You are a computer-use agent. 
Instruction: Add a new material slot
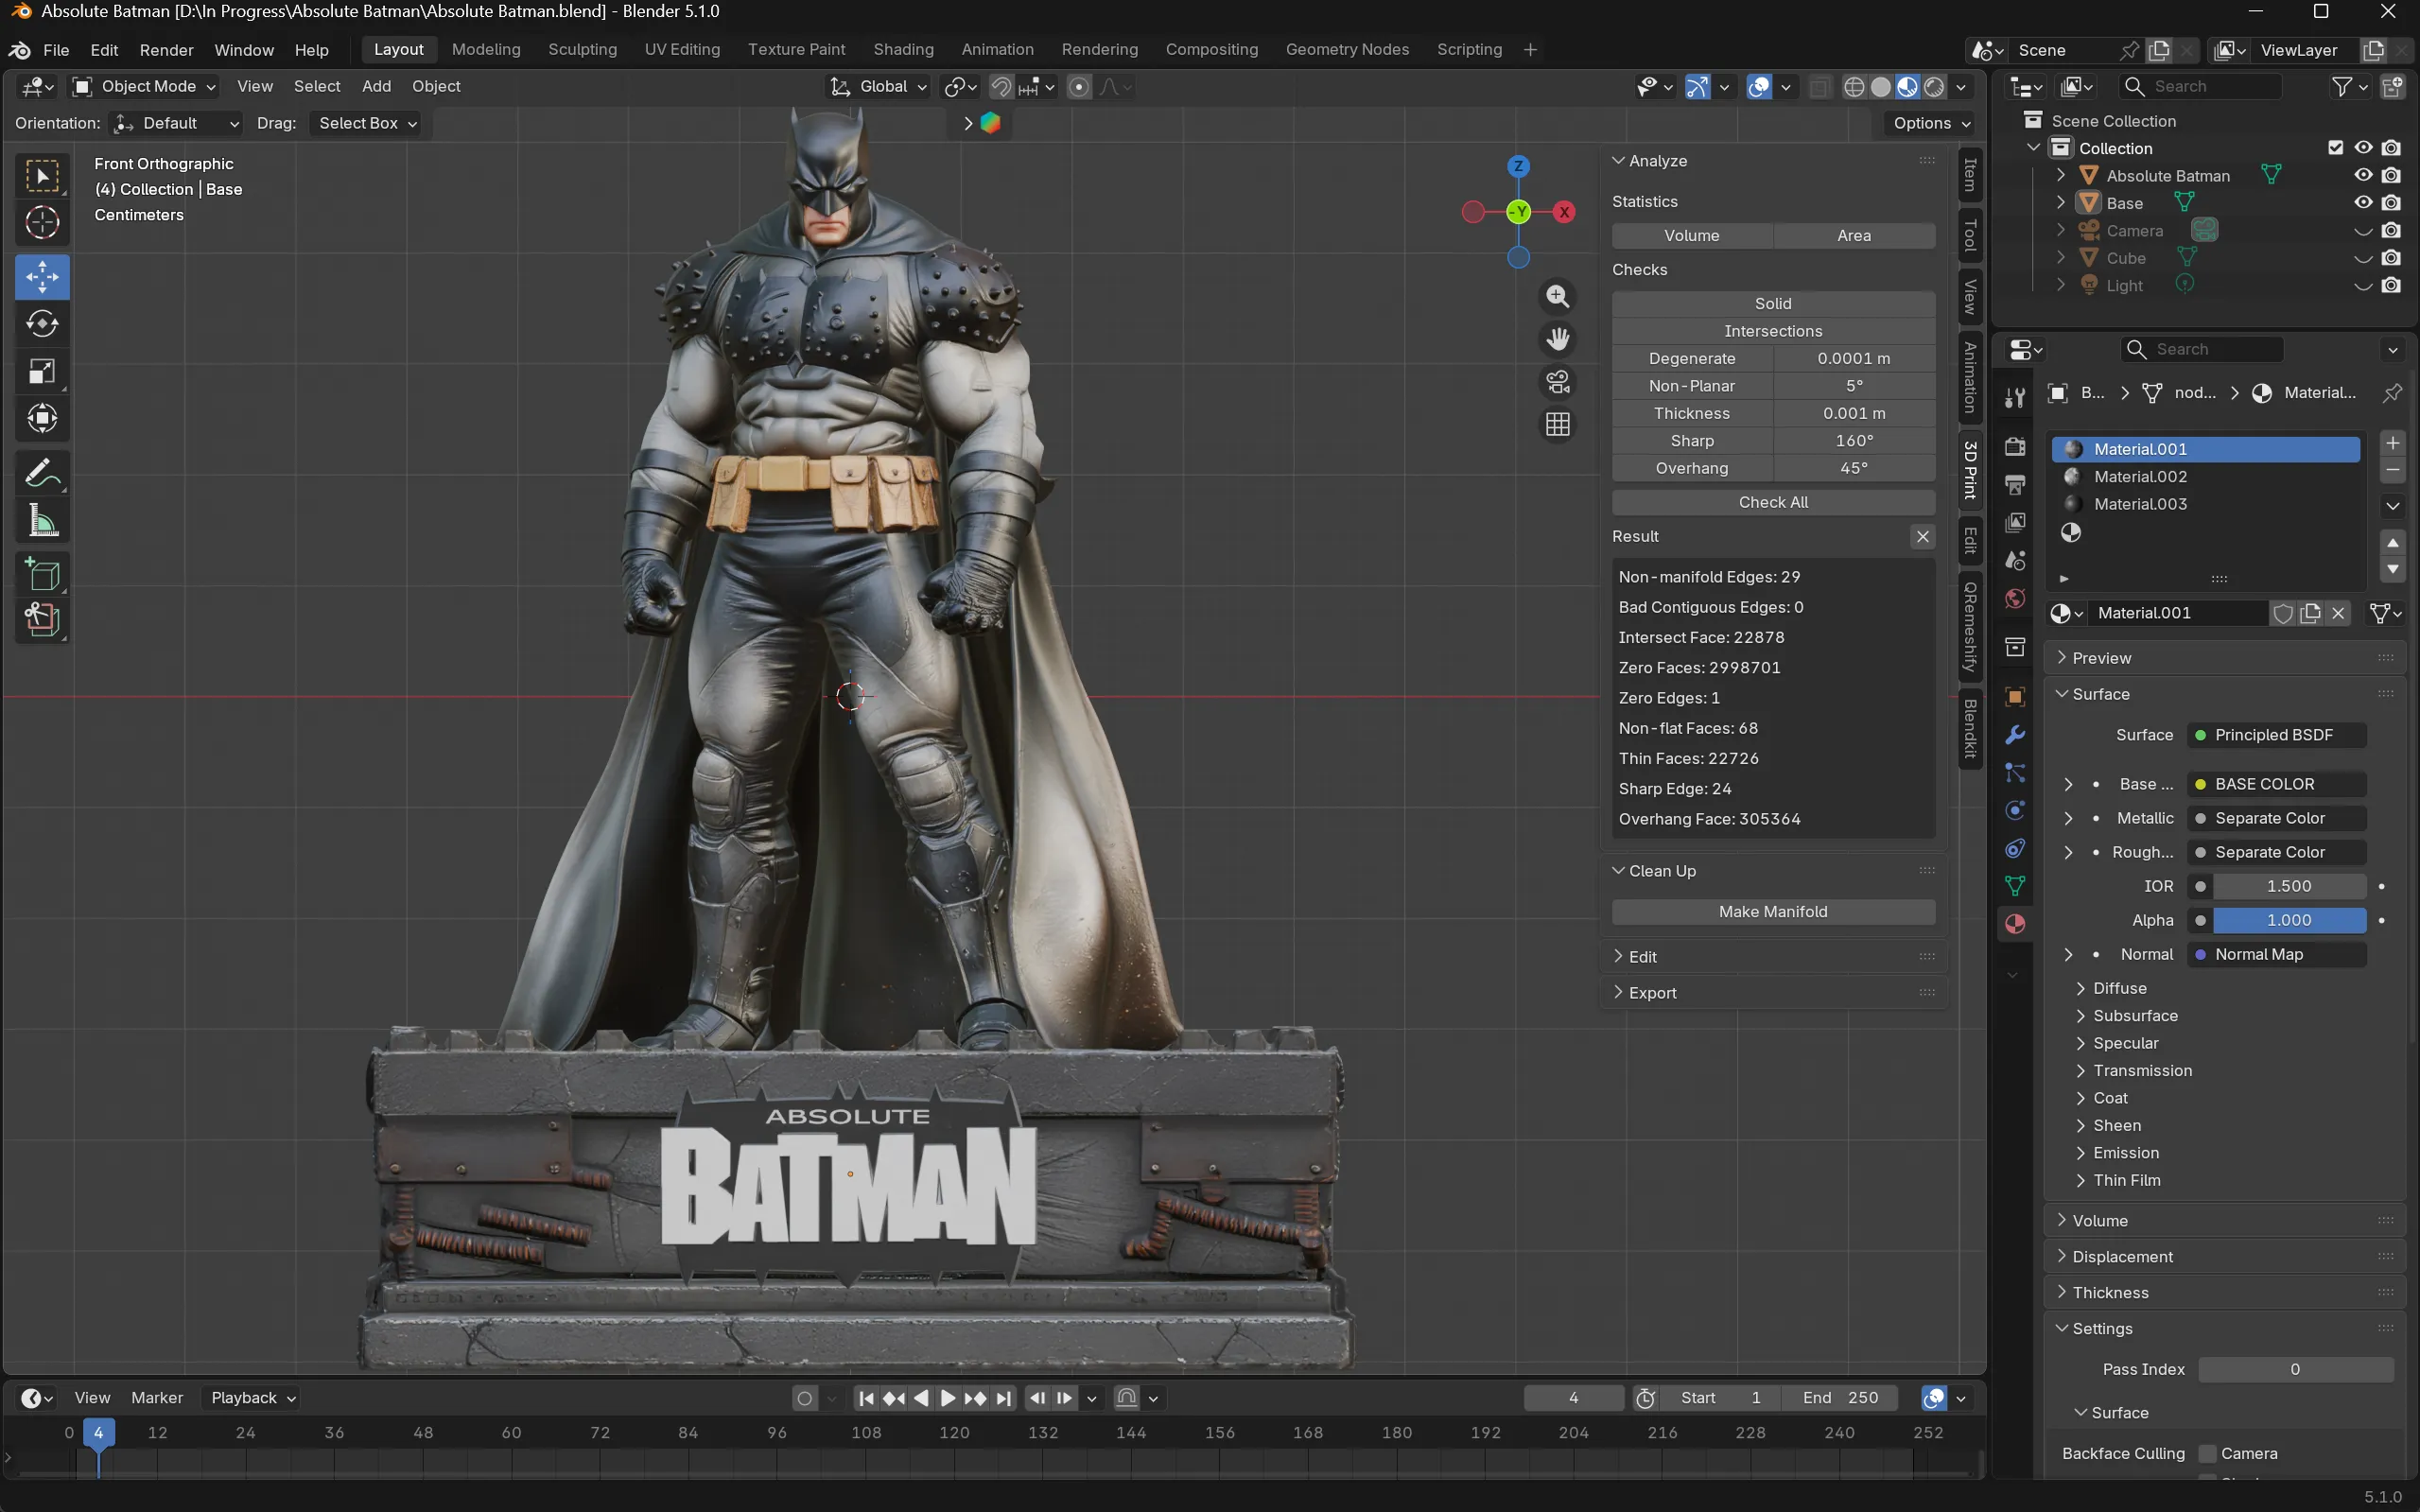[x=2392, y=443]
